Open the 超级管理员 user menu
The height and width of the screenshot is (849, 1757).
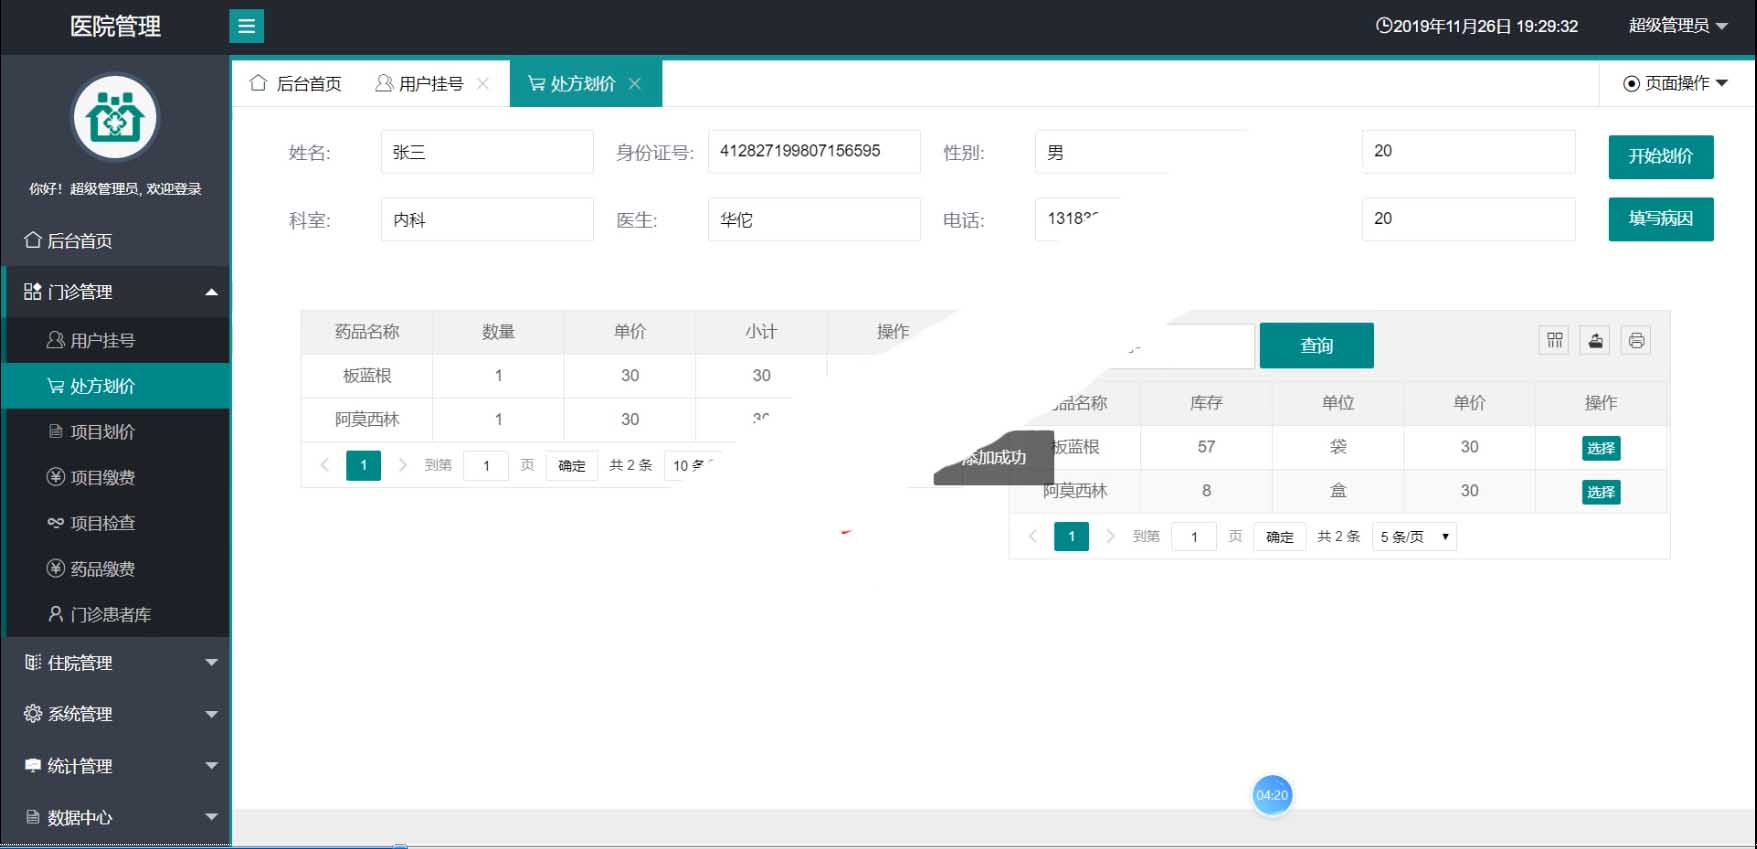coord(1677,26)
